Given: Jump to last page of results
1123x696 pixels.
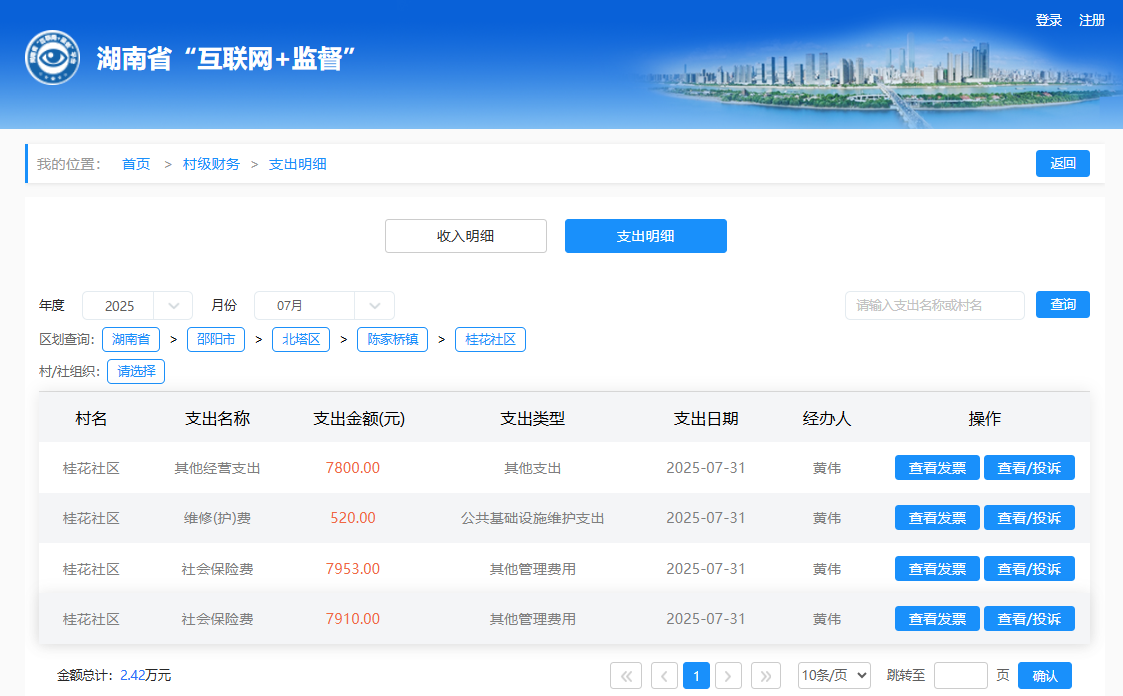Looking at the screenshot, I should pos(765,676).
